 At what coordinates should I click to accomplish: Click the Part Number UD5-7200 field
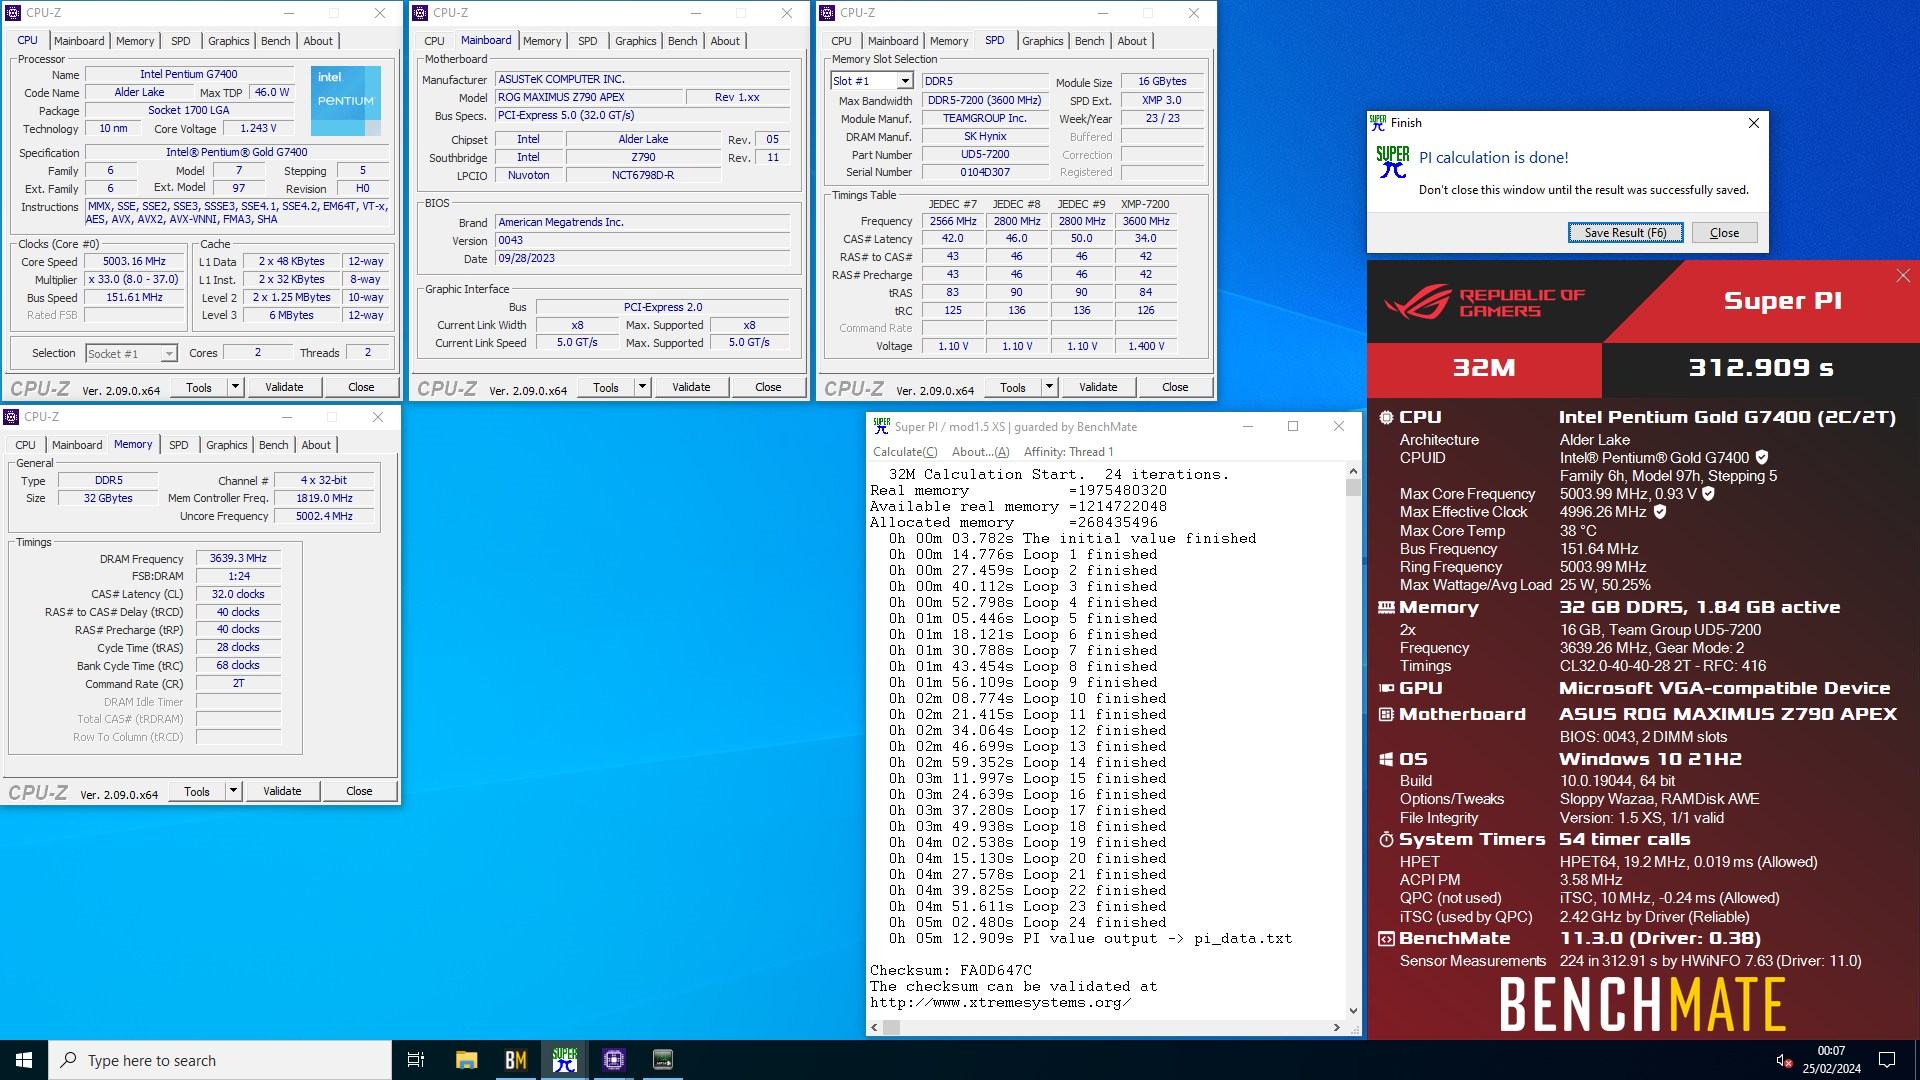click(984, 155)
